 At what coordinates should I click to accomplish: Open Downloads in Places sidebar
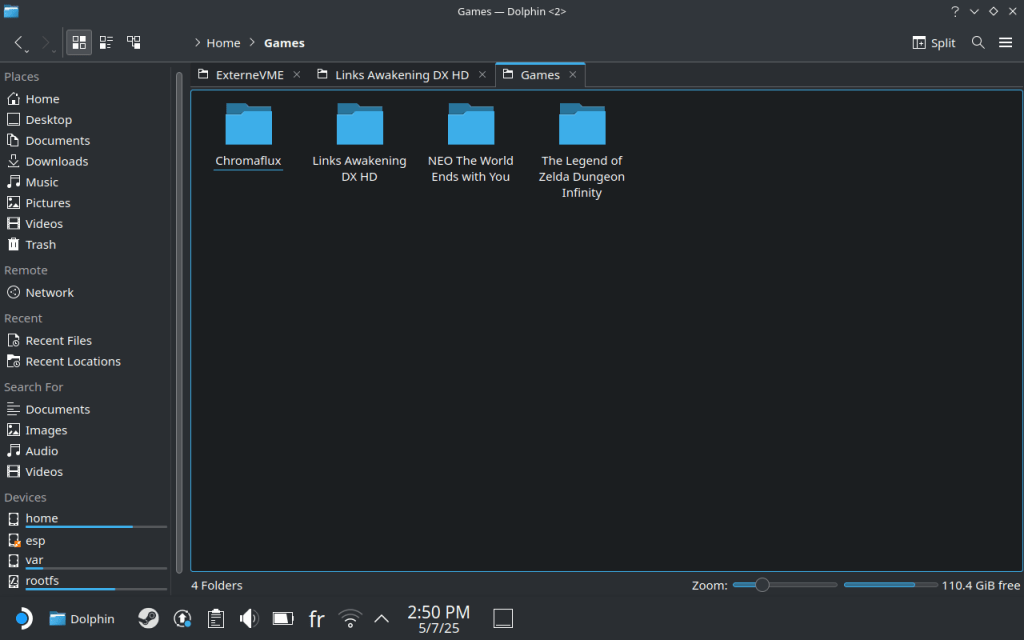(56, 161)
